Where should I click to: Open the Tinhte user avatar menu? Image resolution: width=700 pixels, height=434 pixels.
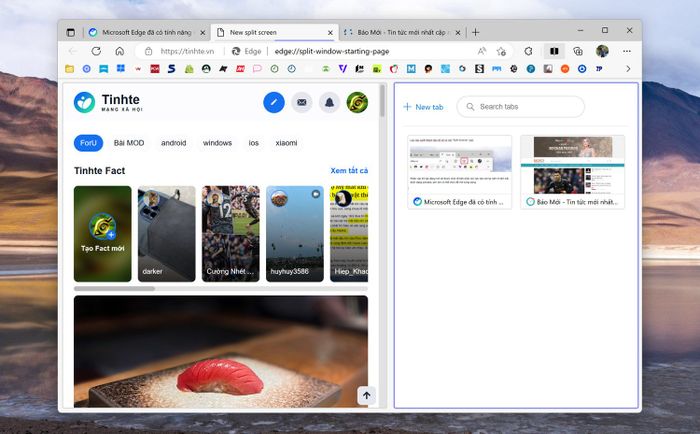click(357, 102)
